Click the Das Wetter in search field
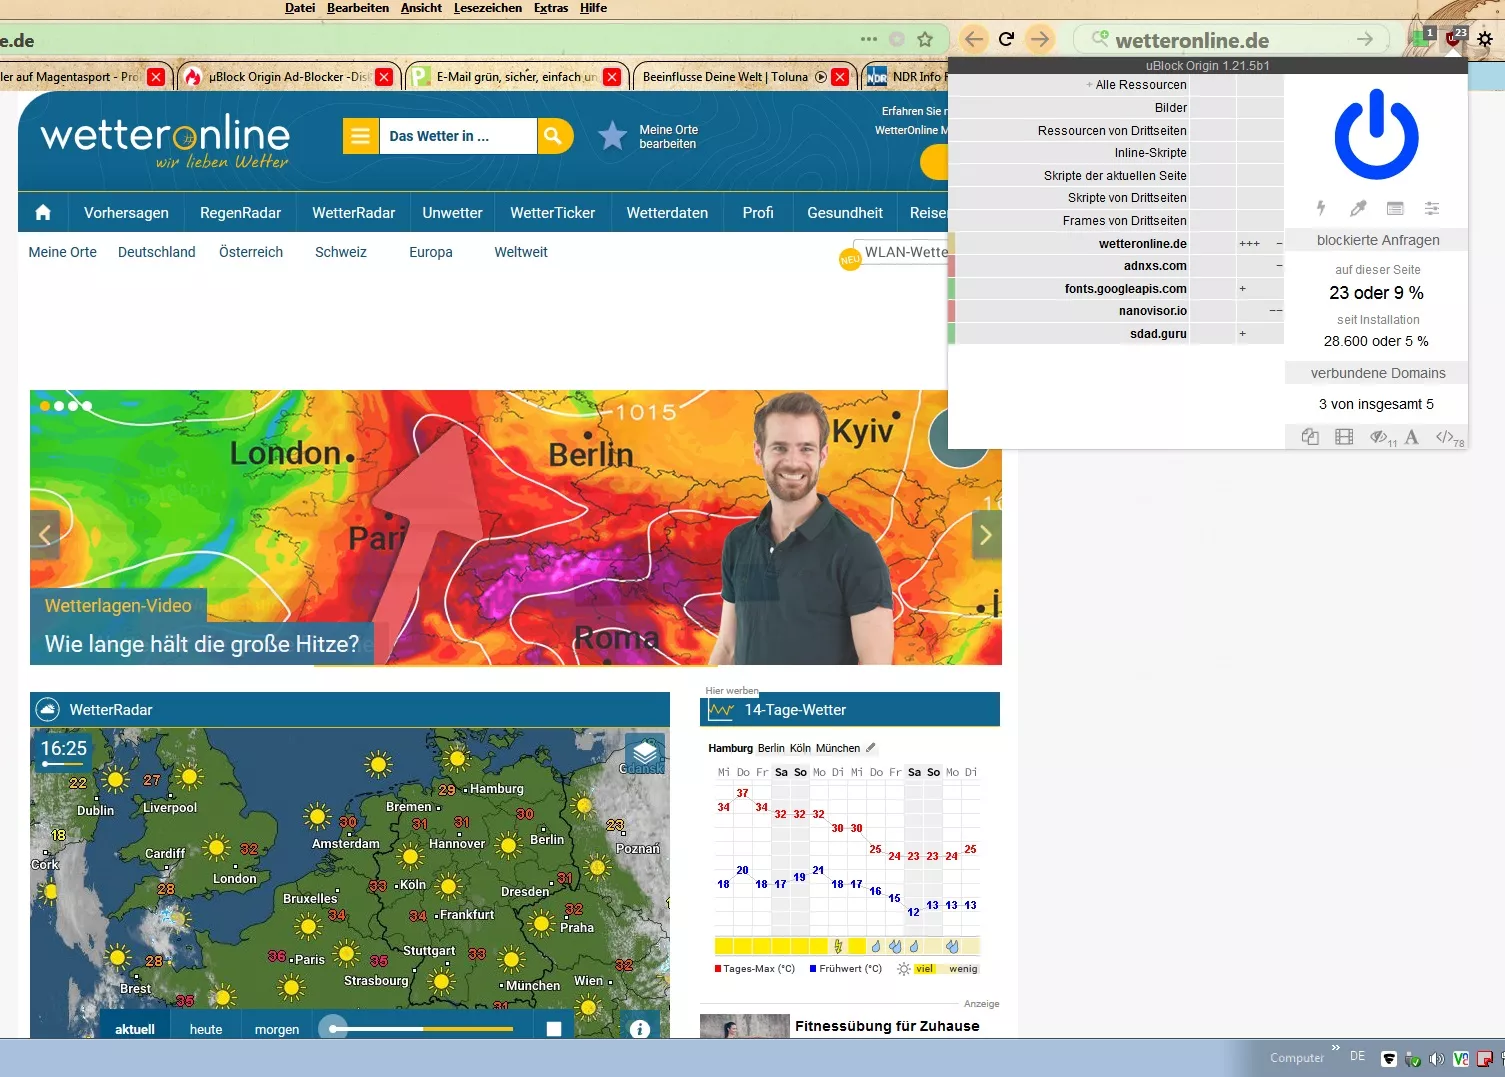 click(x=457, y=136)
